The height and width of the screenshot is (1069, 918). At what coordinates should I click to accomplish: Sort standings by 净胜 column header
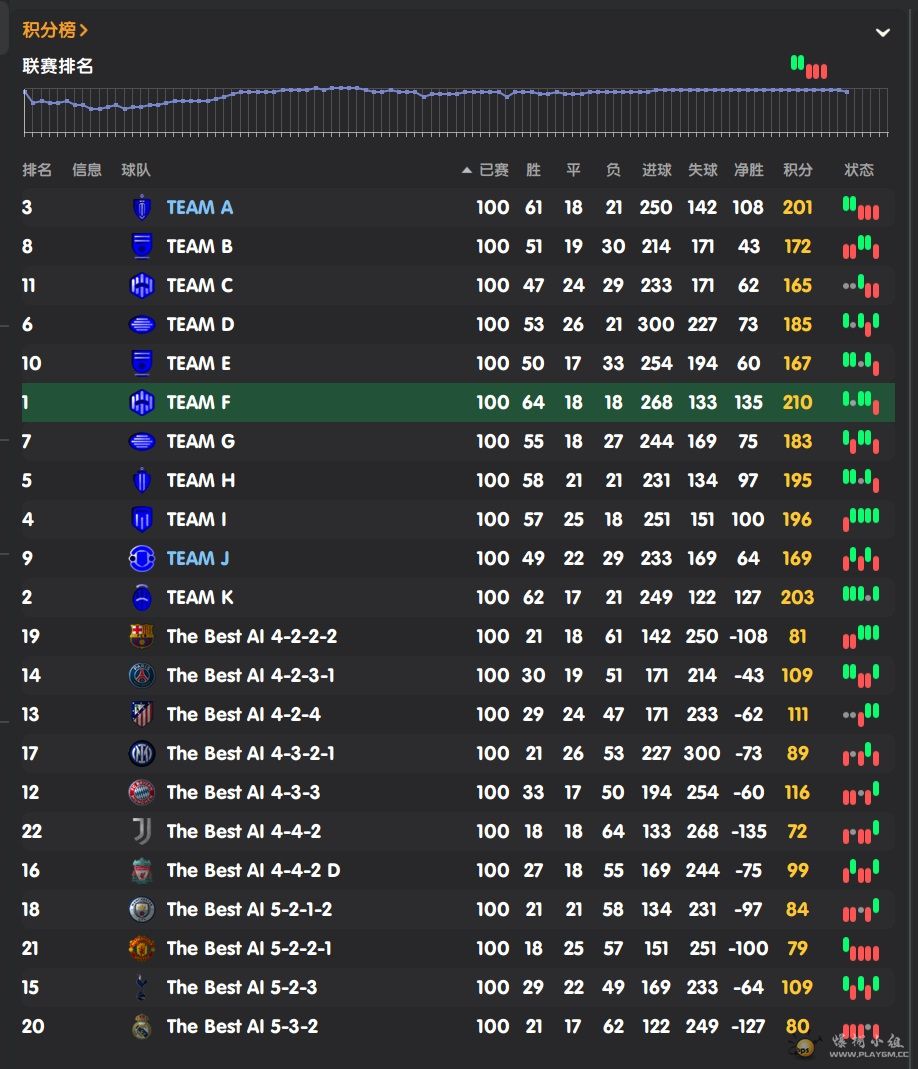(748, 170)
